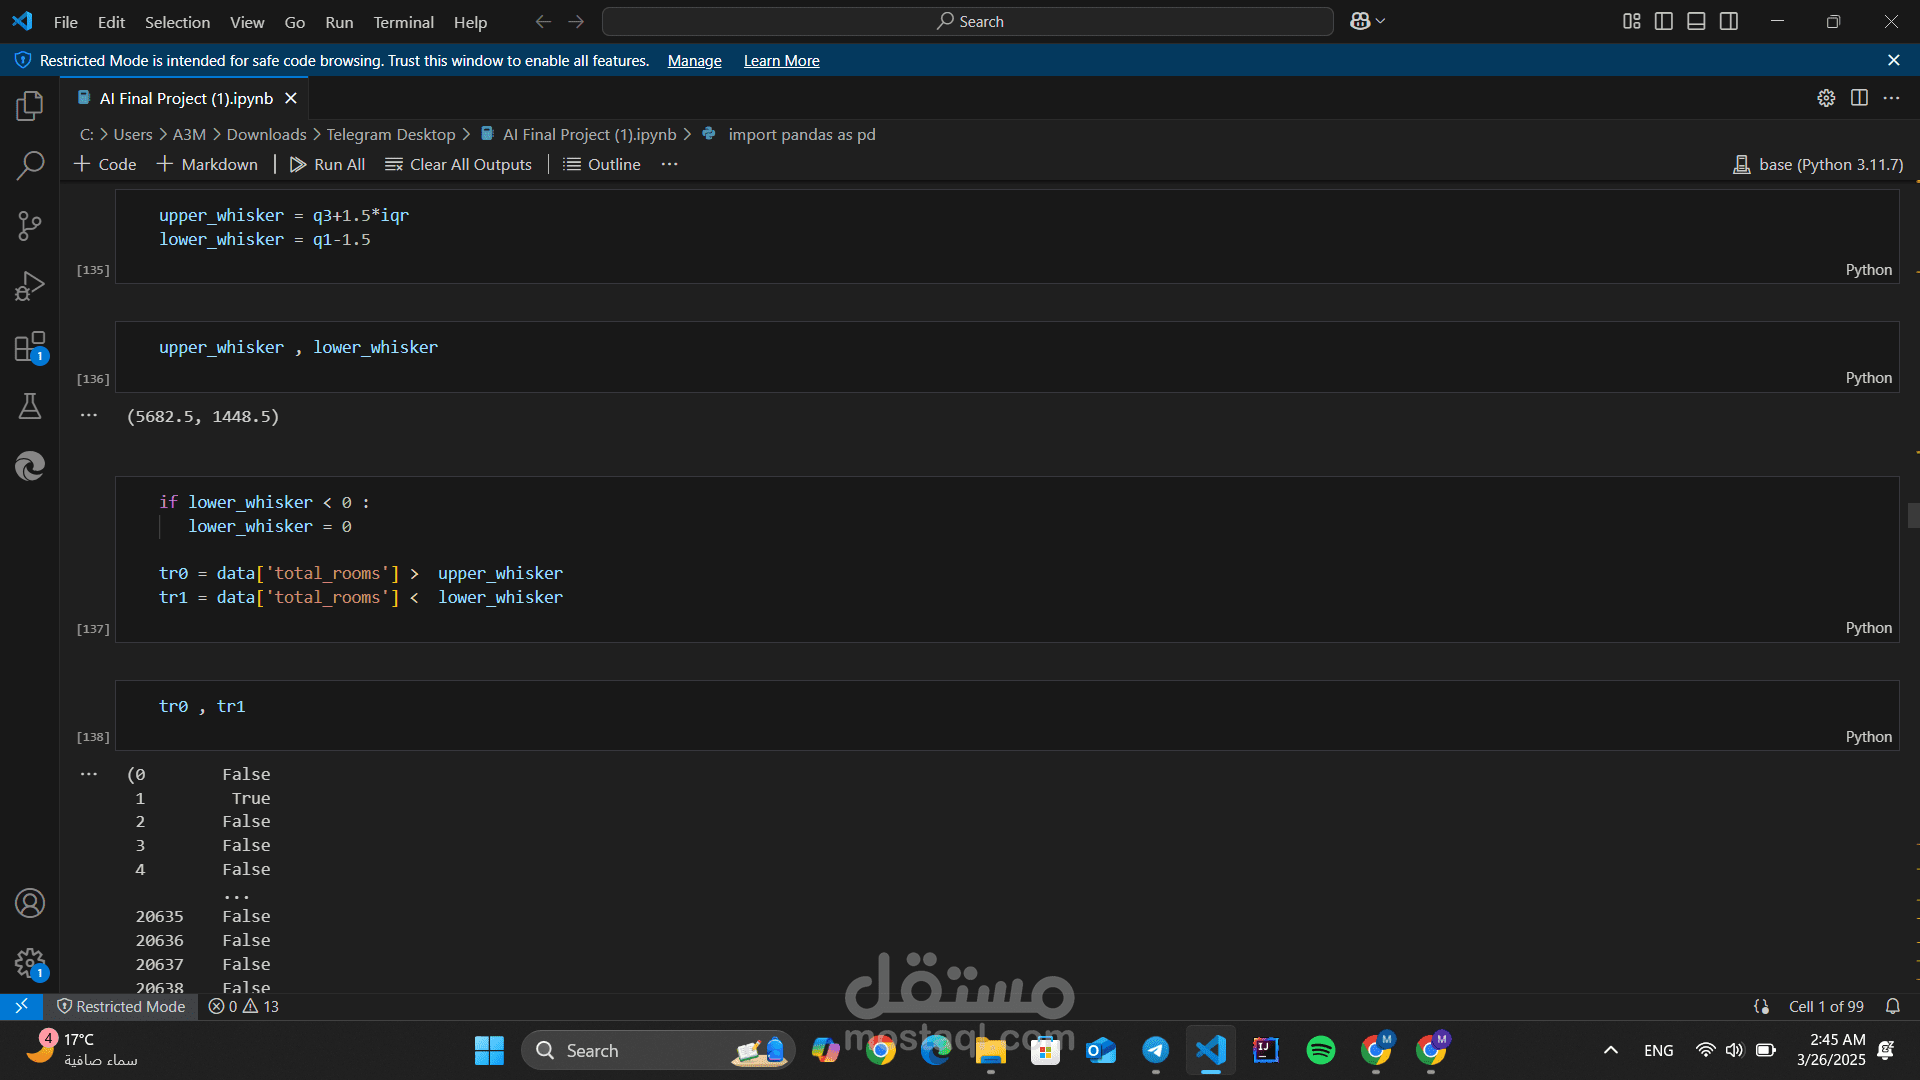The image size is (1920, 1080).
Task: Expand Copilot dropdown in title bar
Action: (1382, 21)
